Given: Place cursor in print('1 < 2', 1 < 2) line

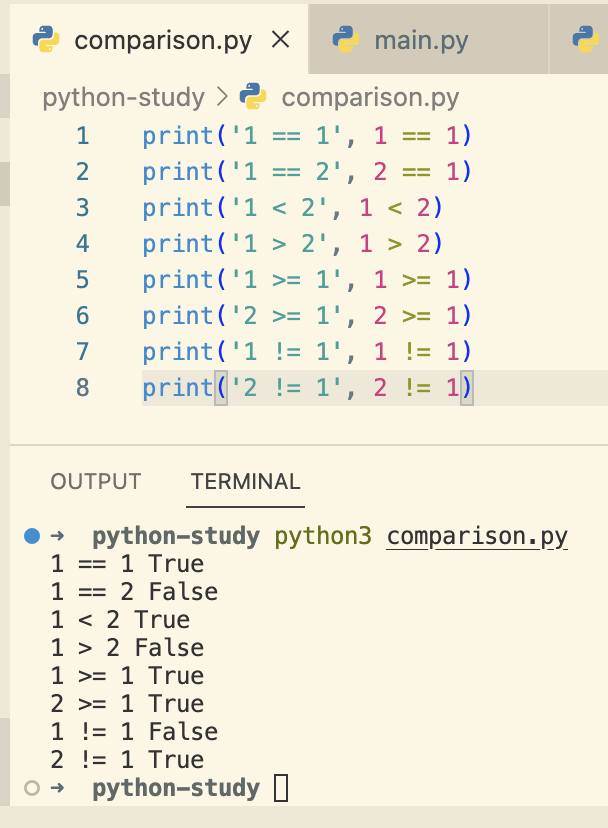Looking at the screenshot, I should (x=292, y=208).
